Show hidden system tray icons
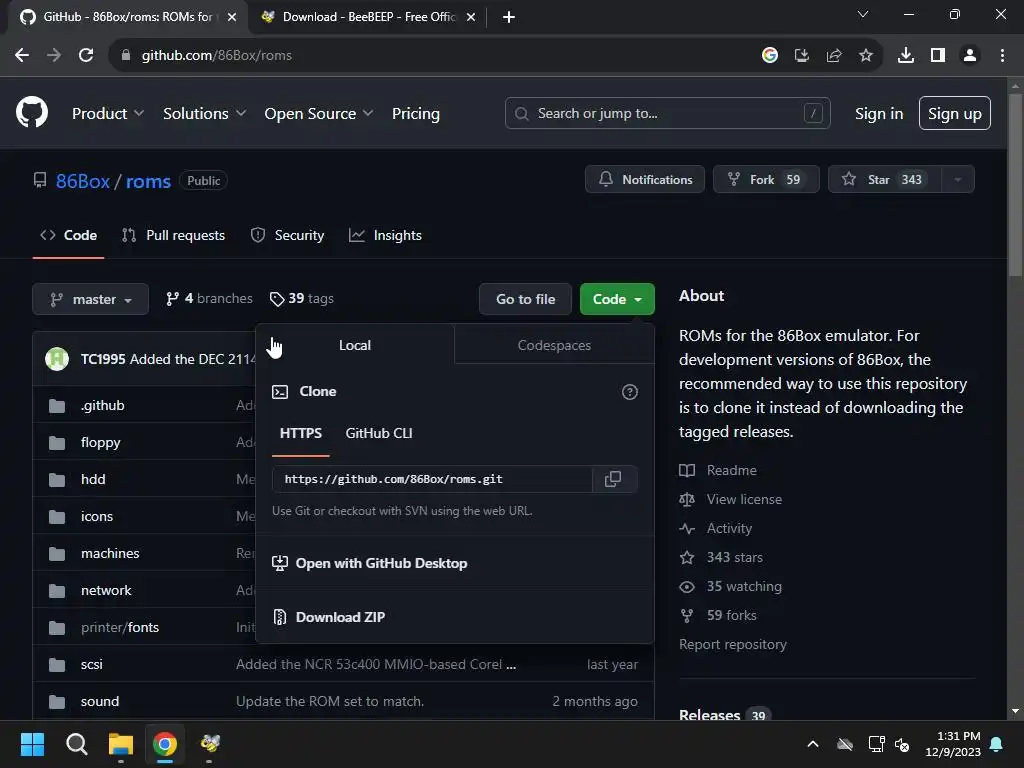The height and width of the screenshot is (768, 1024). point(813,744)
